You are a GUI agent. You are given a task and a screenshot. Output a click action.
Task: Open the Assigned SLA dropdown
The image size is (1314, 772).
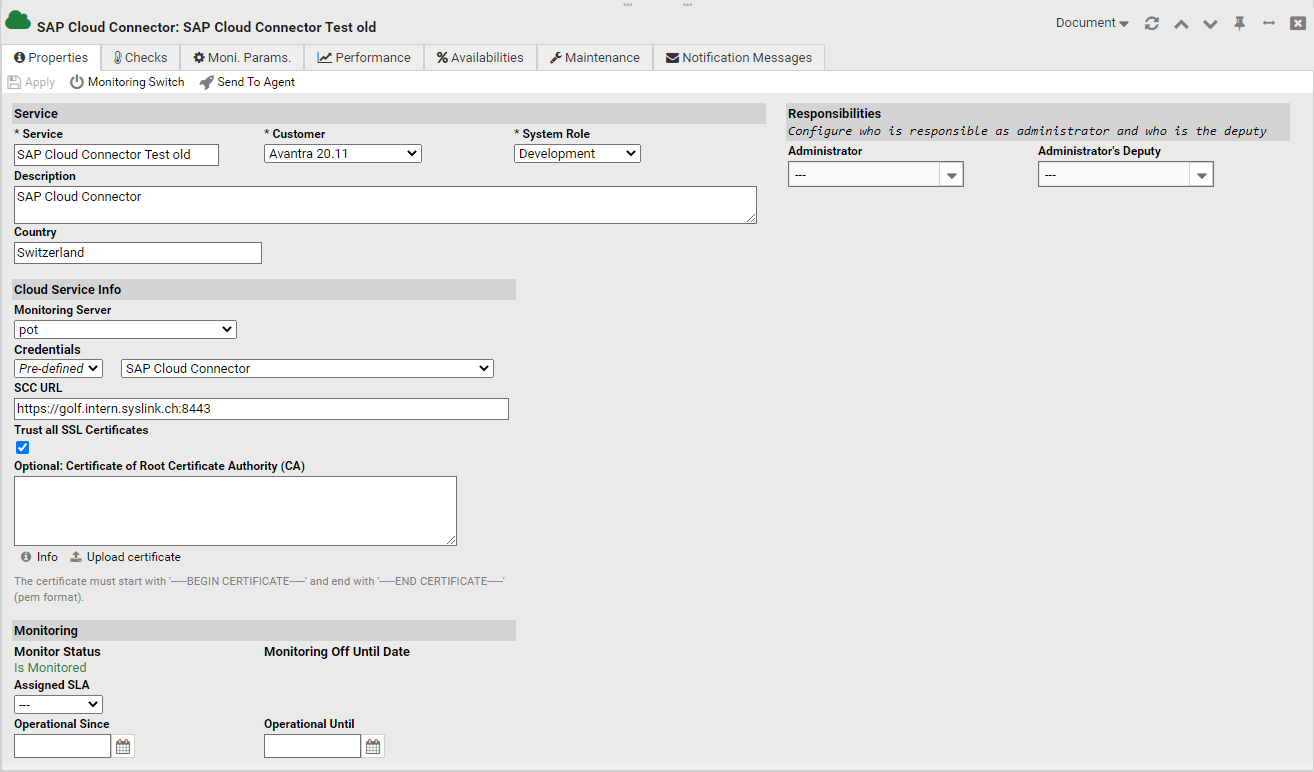click(x=58, y=705)
